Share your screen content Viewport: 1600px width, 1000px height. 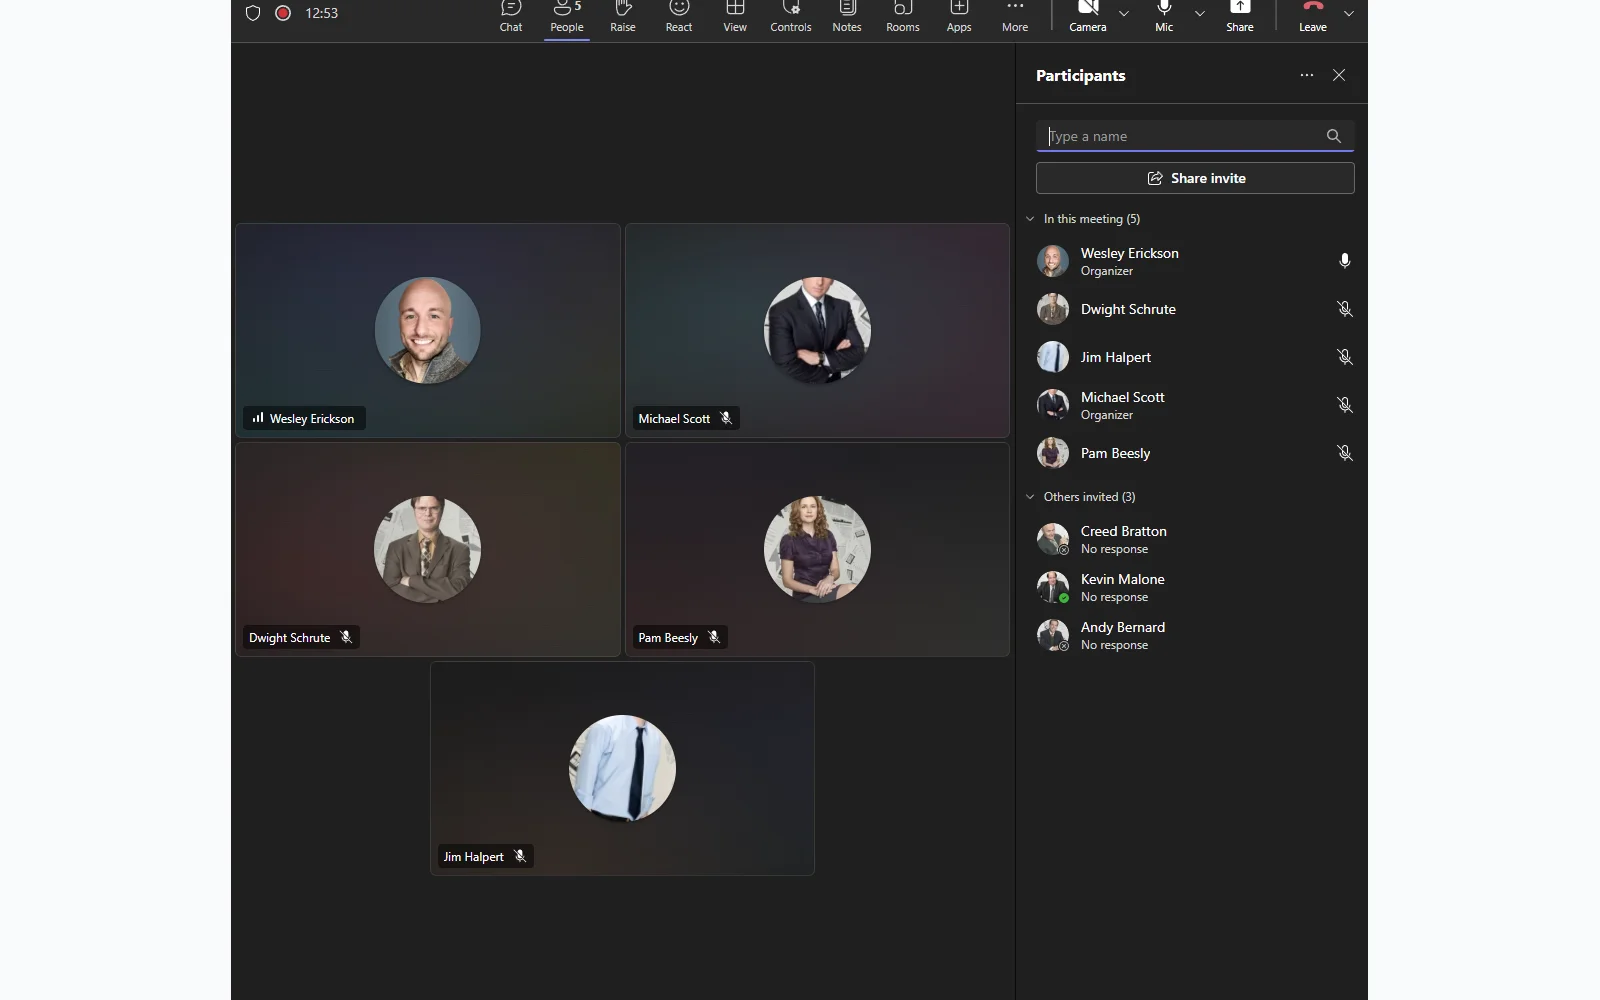pos(1240,17)
